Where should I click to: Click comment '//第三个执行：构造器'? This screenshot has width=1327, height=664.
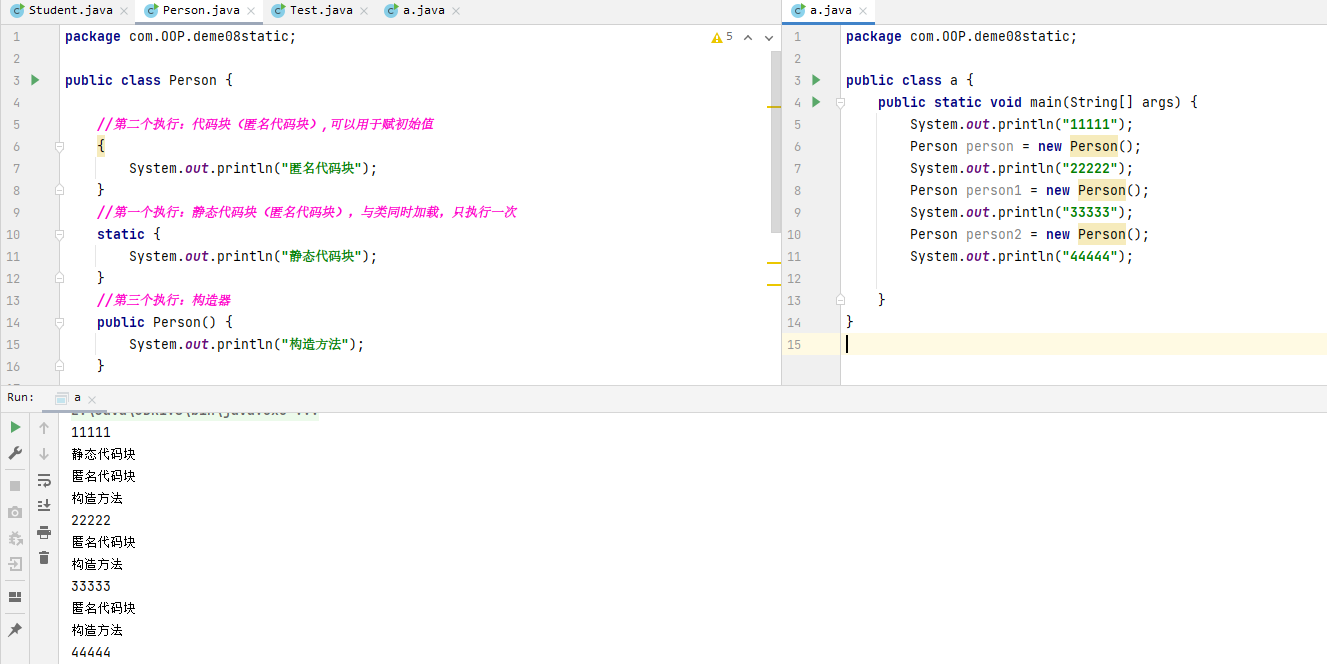click(x=164, y=300)
